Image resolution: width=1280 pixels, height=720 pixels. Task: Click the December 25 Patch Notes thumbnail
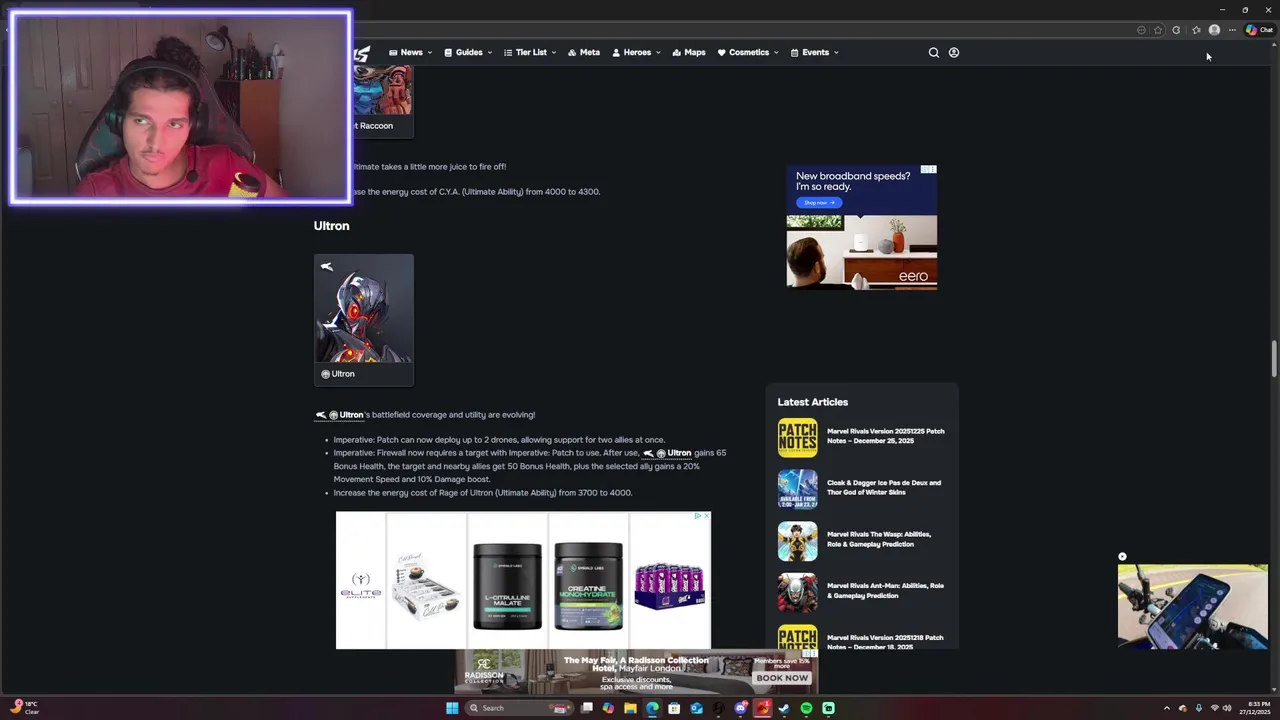click(x=798, y=438)
